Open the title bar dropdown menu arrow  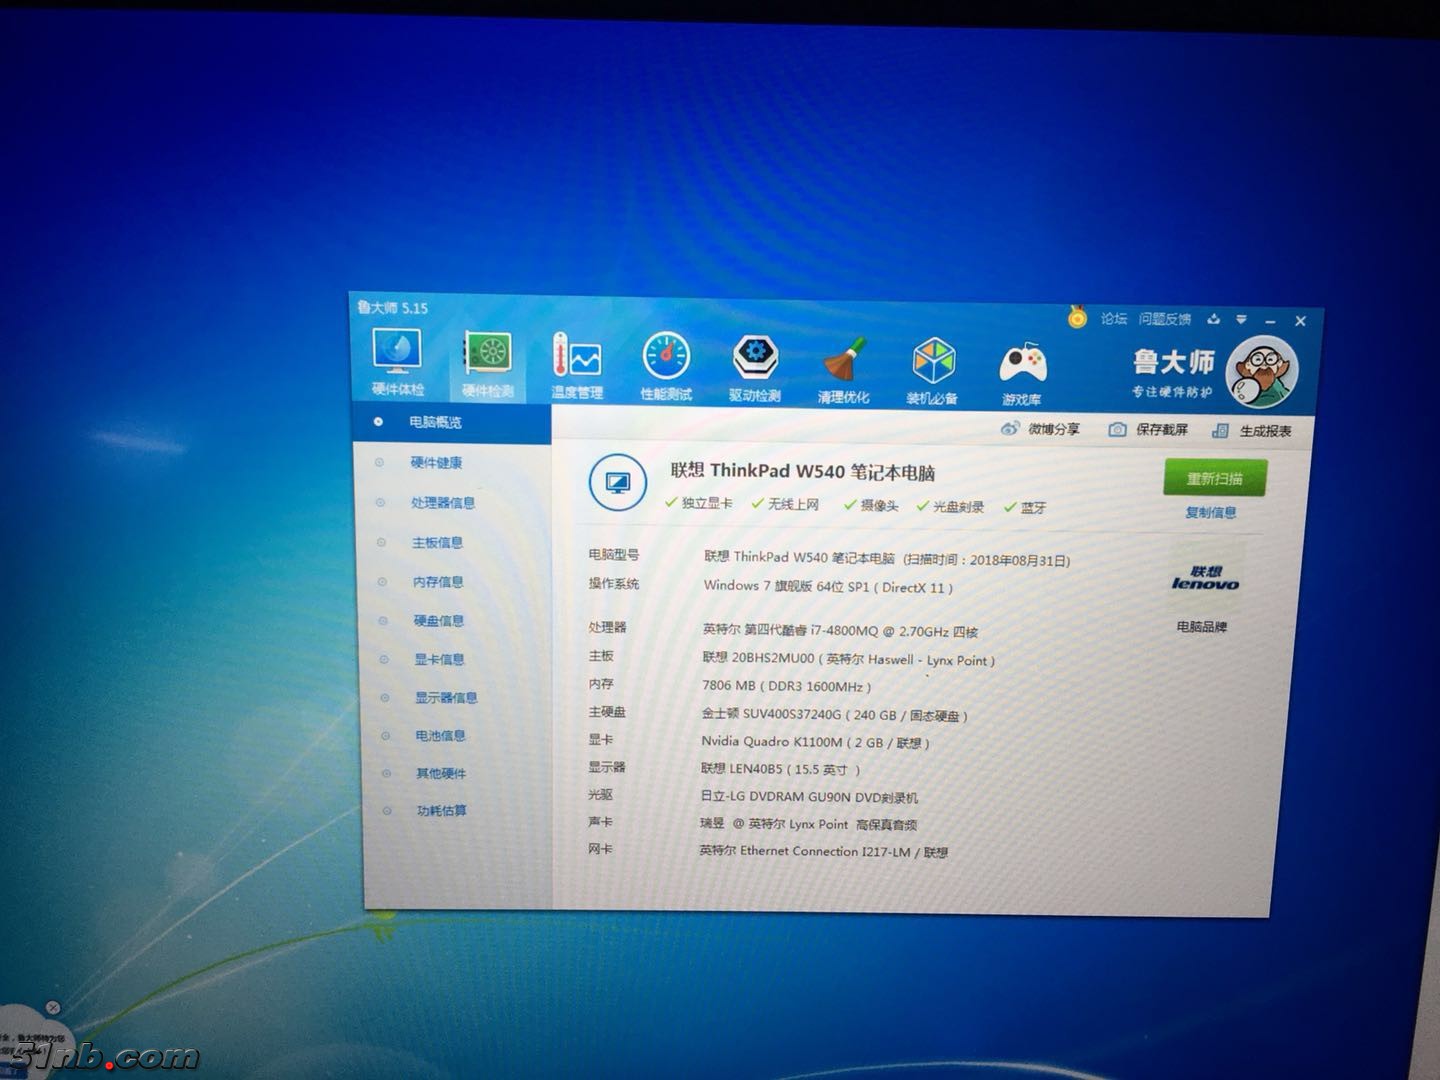point(1241,320)
